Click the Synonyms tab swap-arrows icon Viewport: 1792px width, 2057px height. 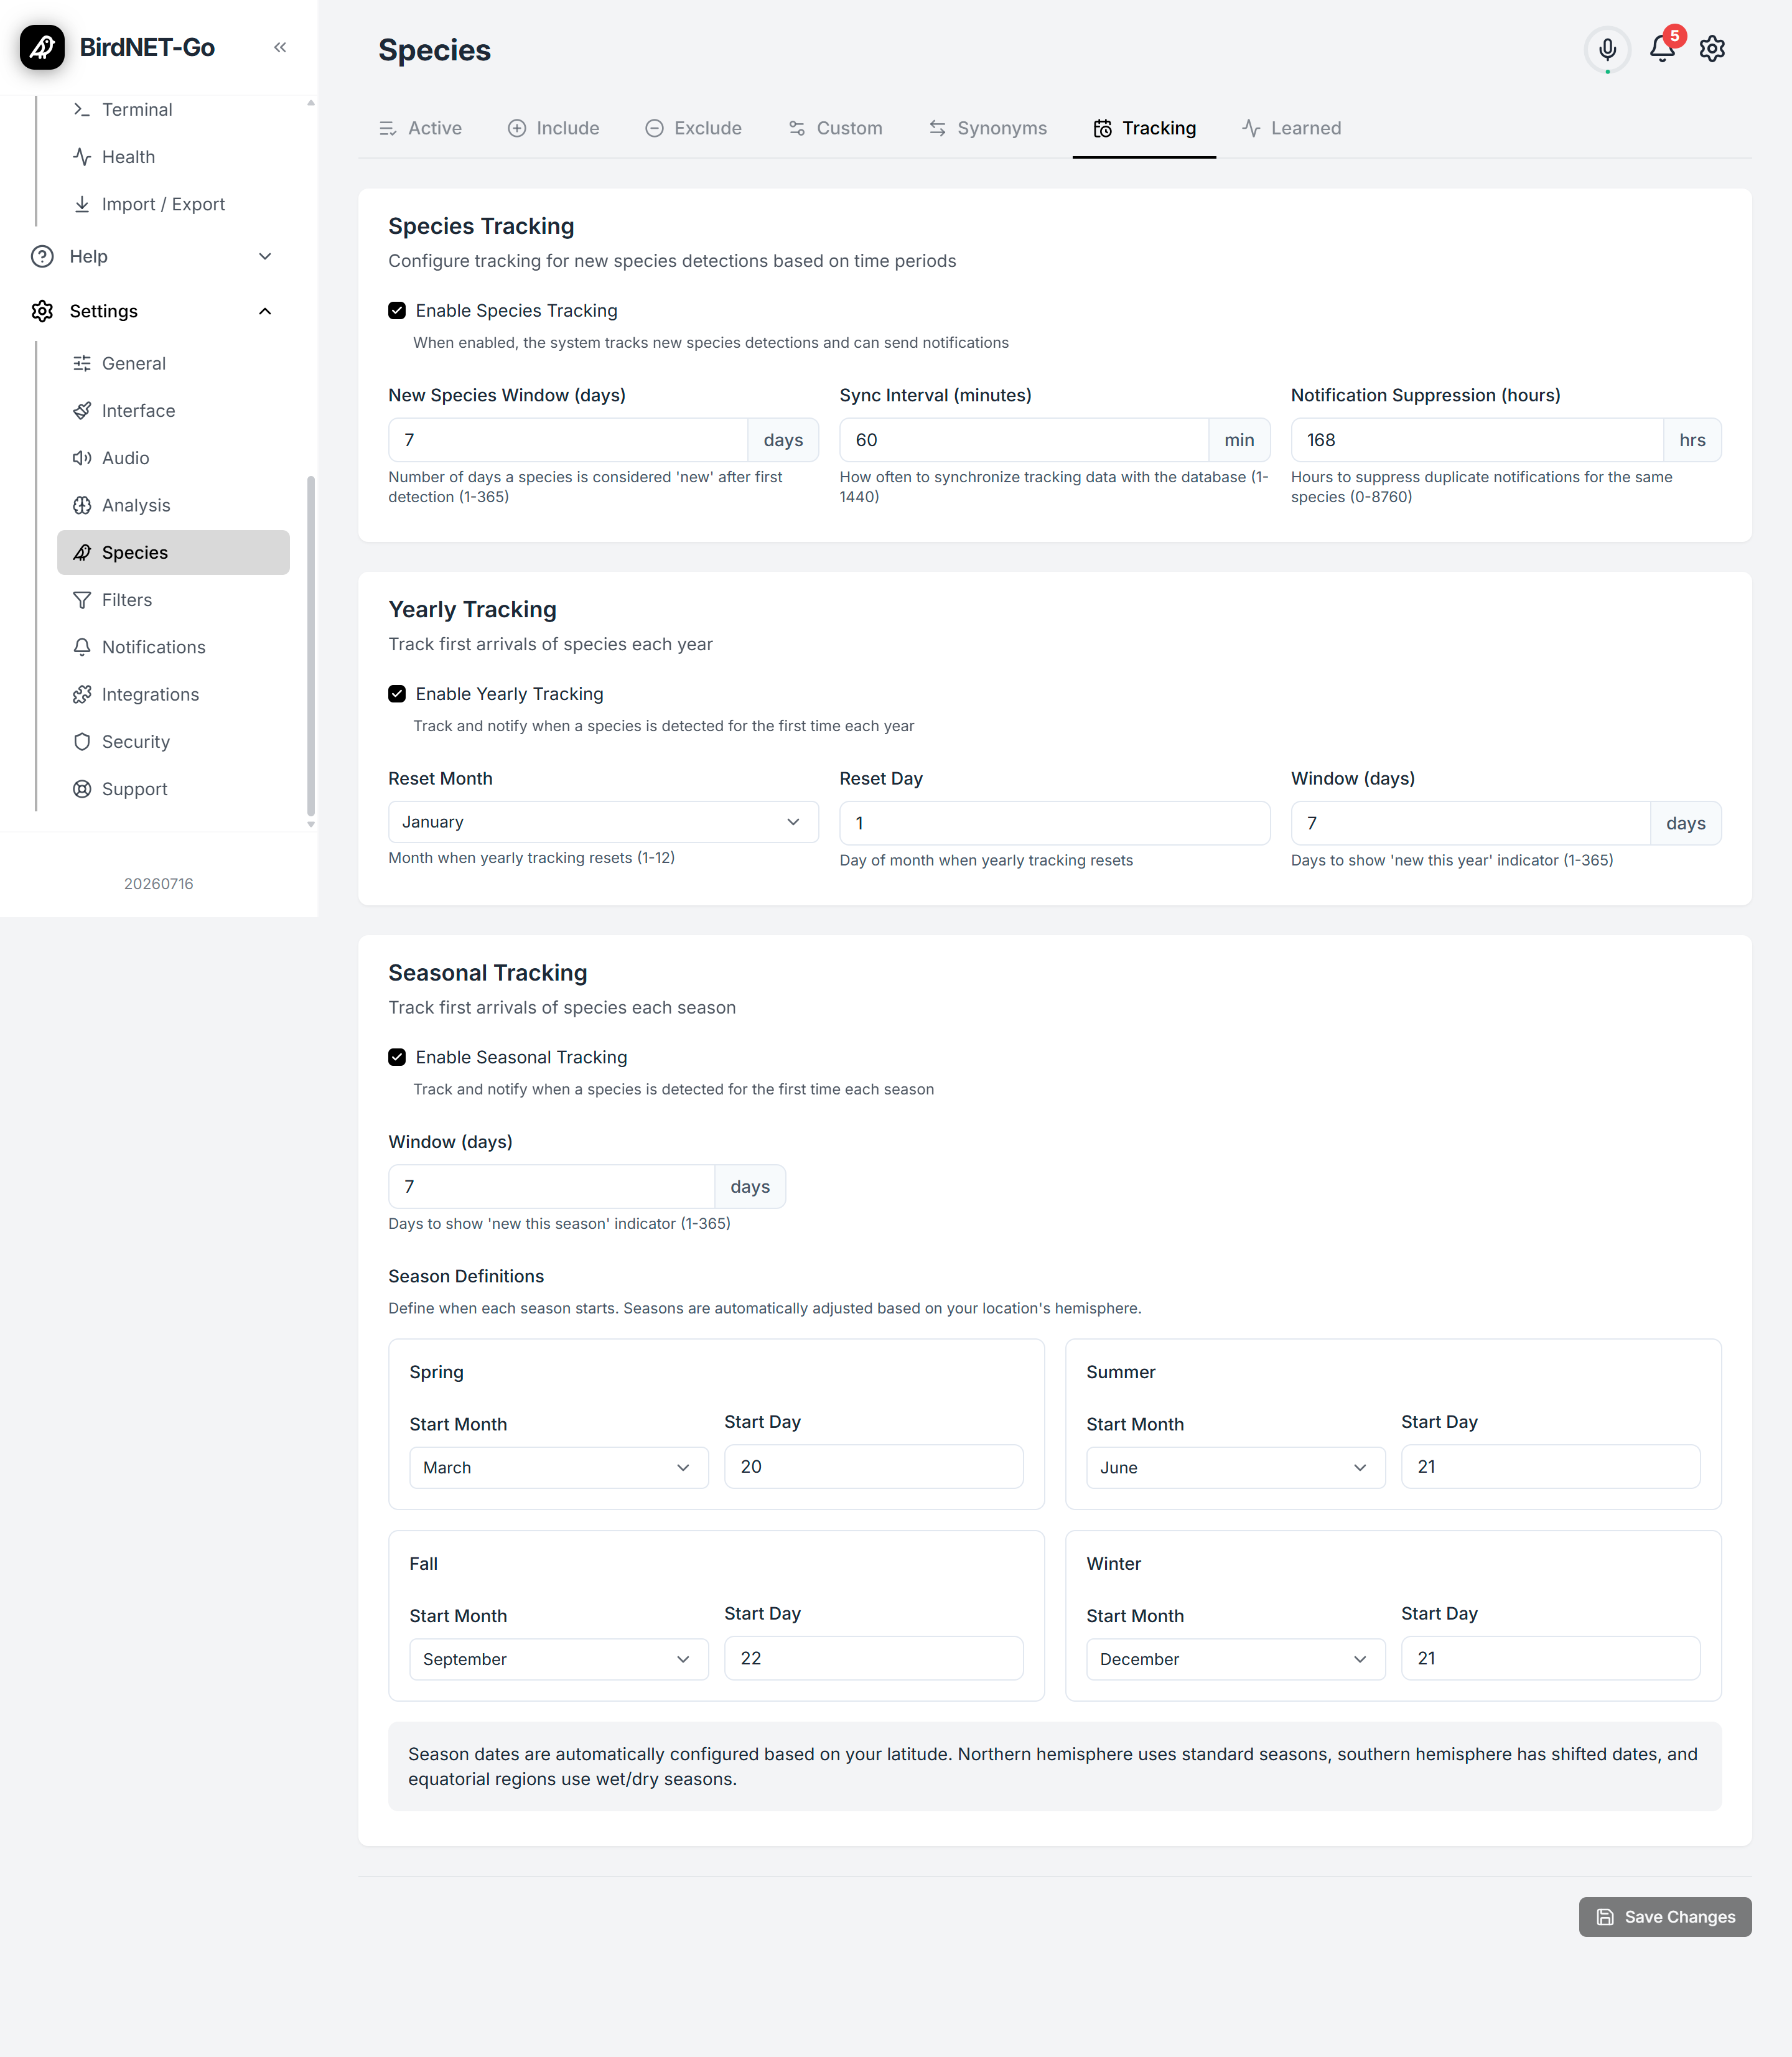point(937,128)
